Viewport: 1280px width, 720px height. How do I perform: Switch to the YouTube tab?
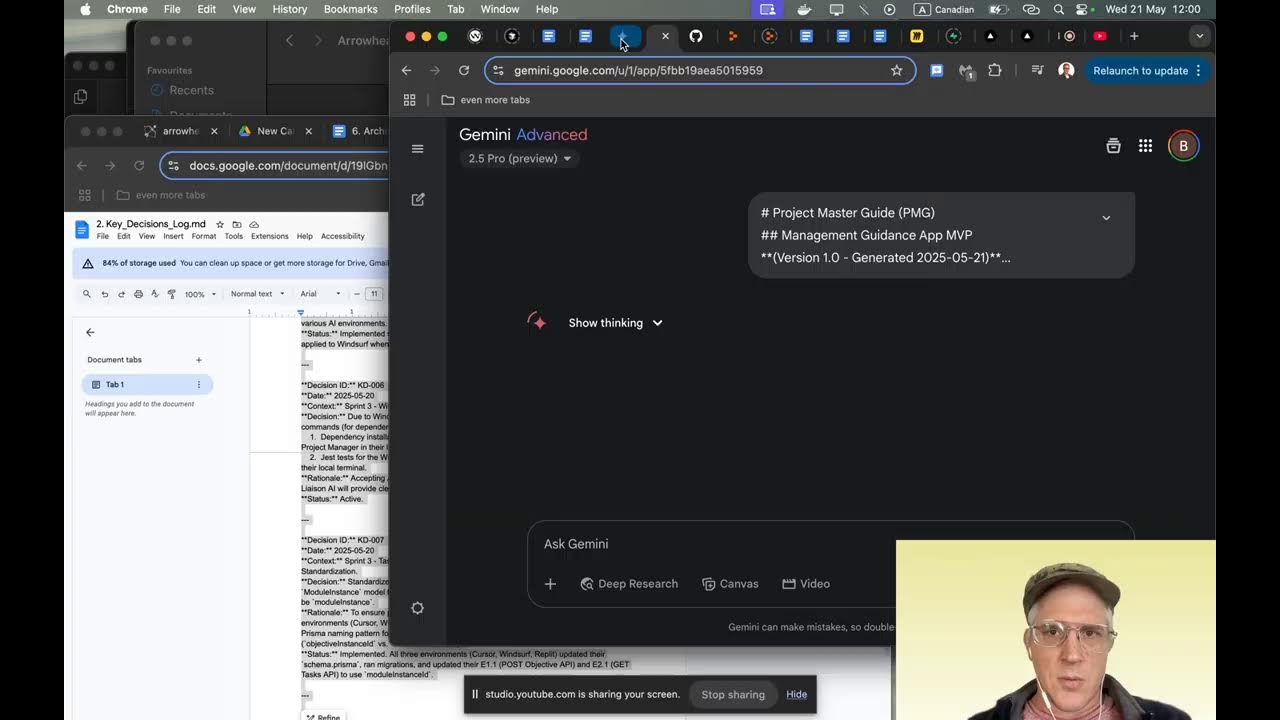(x=1100, y=36)
